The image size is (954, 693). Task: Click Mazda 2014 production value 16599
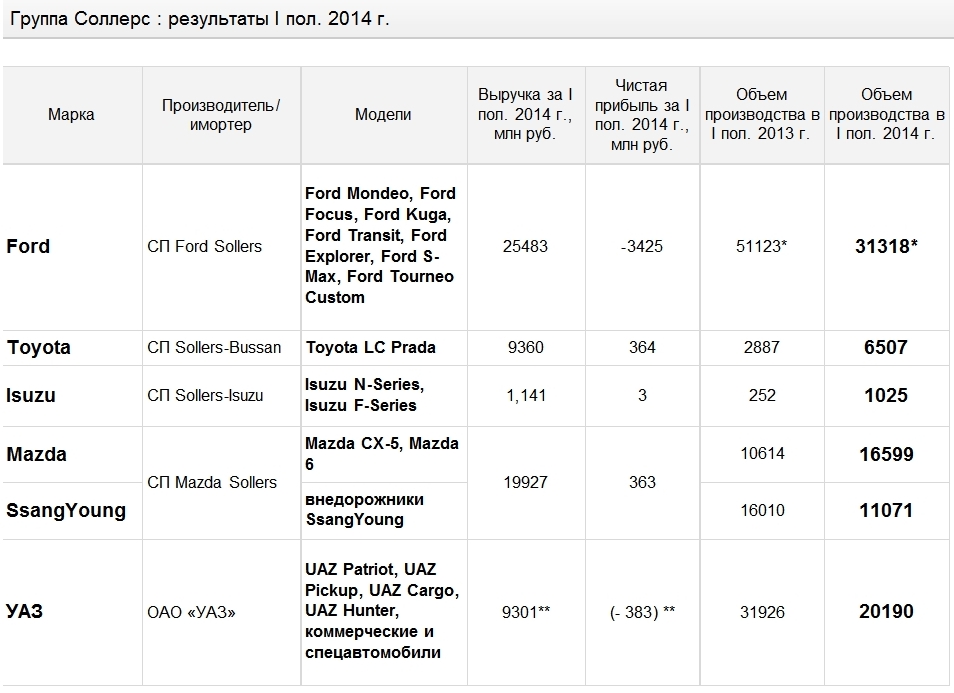coord(886,454)
